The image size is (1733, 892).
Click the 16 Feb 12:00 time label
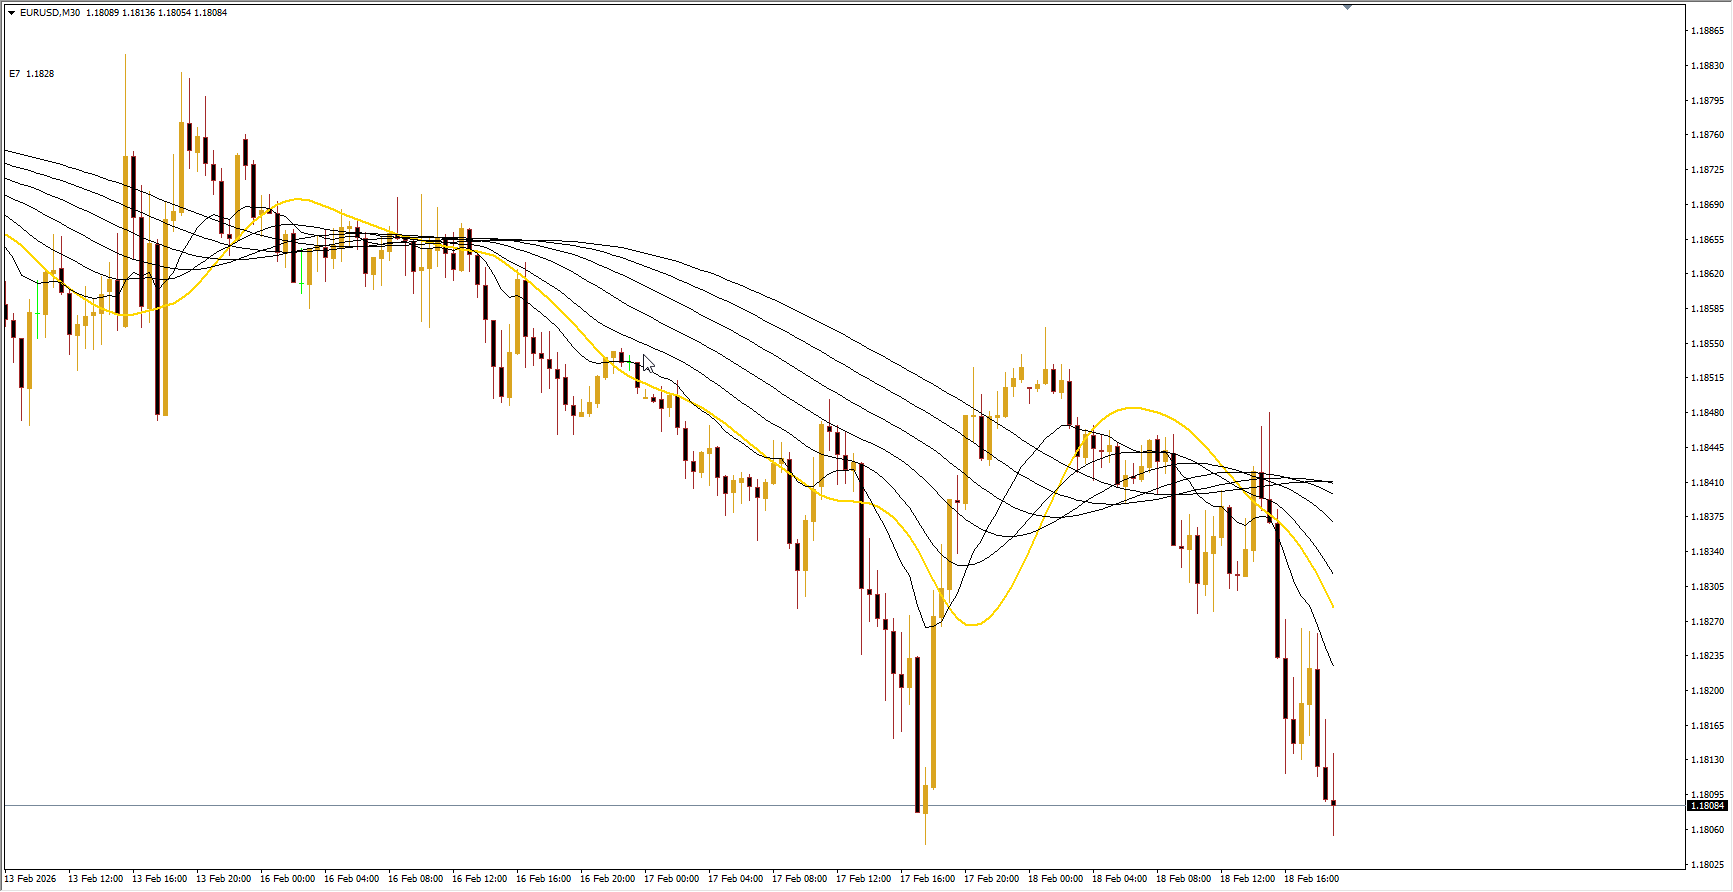[x=479, y=879]
